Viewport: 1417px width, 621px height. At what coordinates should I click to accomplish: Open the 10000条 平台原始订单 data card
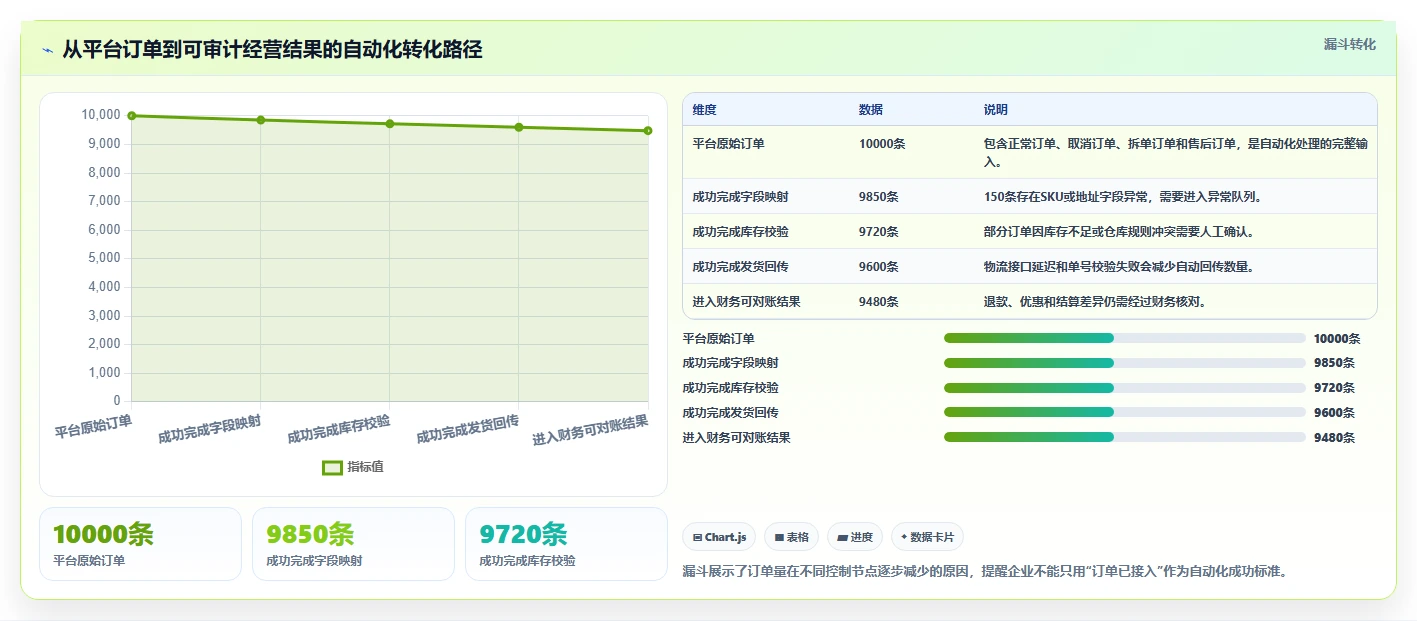141,544
